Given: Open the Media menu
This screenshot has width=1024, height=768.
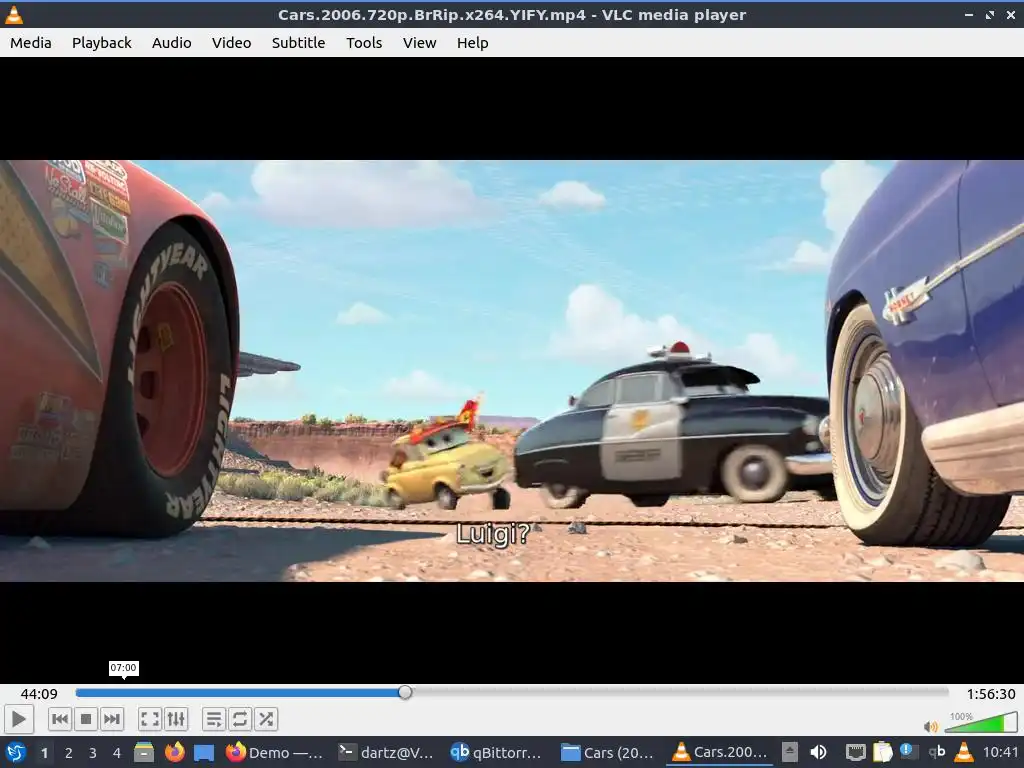Looking at the screenshot, I should tap(31, 42).
